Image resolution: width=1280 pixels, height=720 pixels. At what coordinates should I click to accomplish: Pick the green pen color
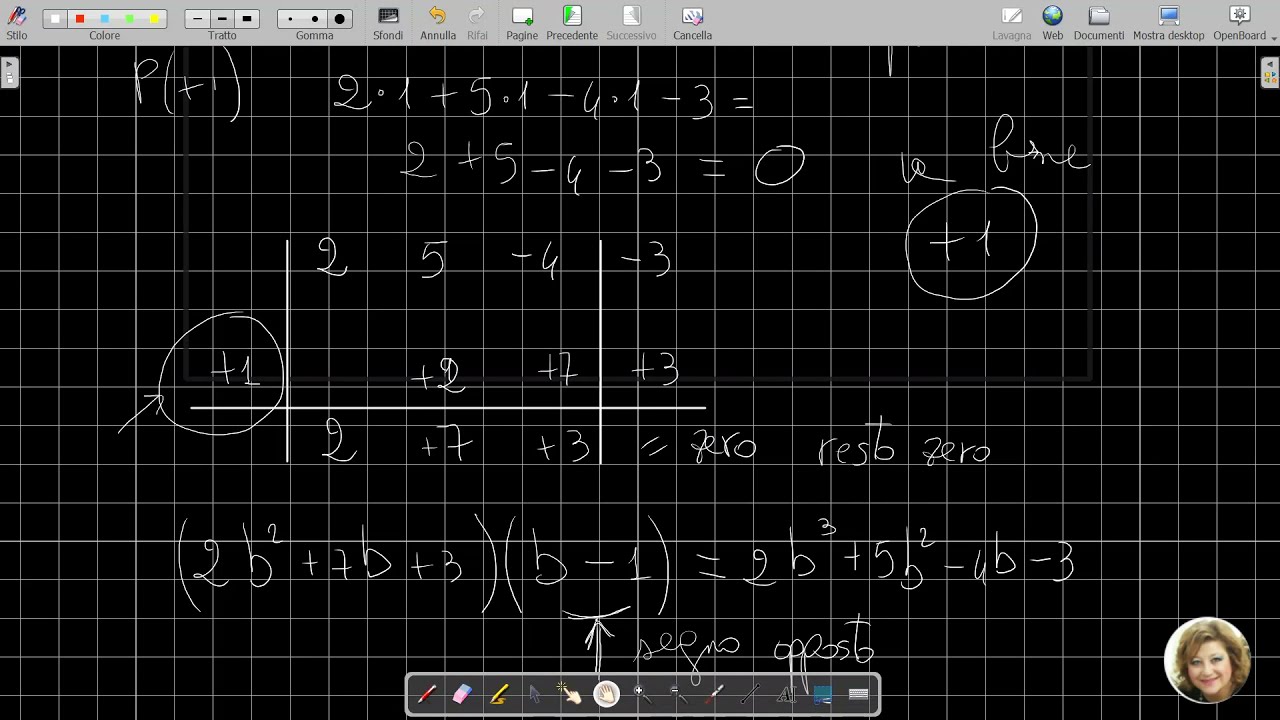130,19
